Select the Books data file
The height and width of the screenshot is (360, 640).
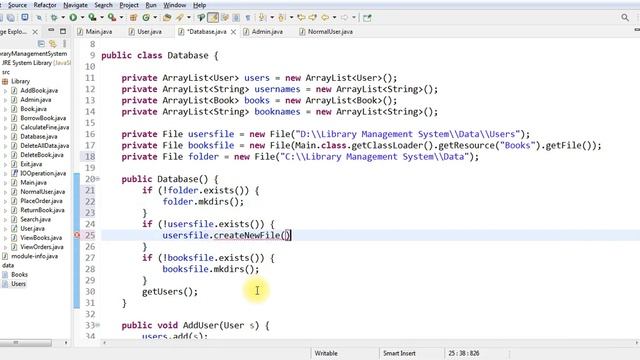click(19, 275)
